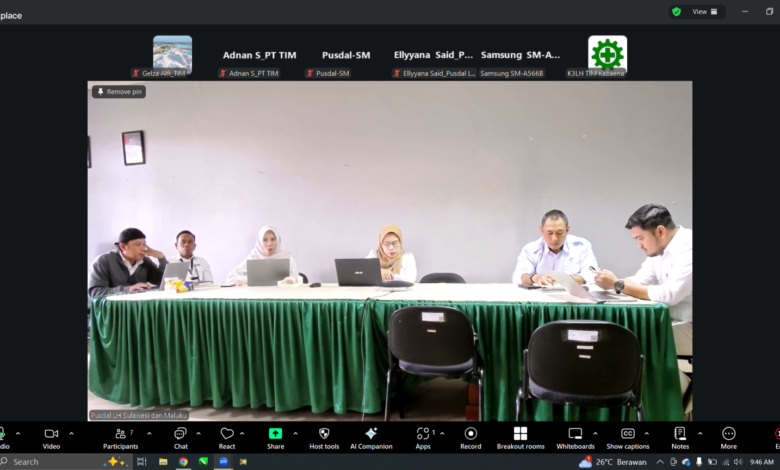Screen dimensions: 780x470
Task: Open Host tools shield icon
Action: (324, 436)
